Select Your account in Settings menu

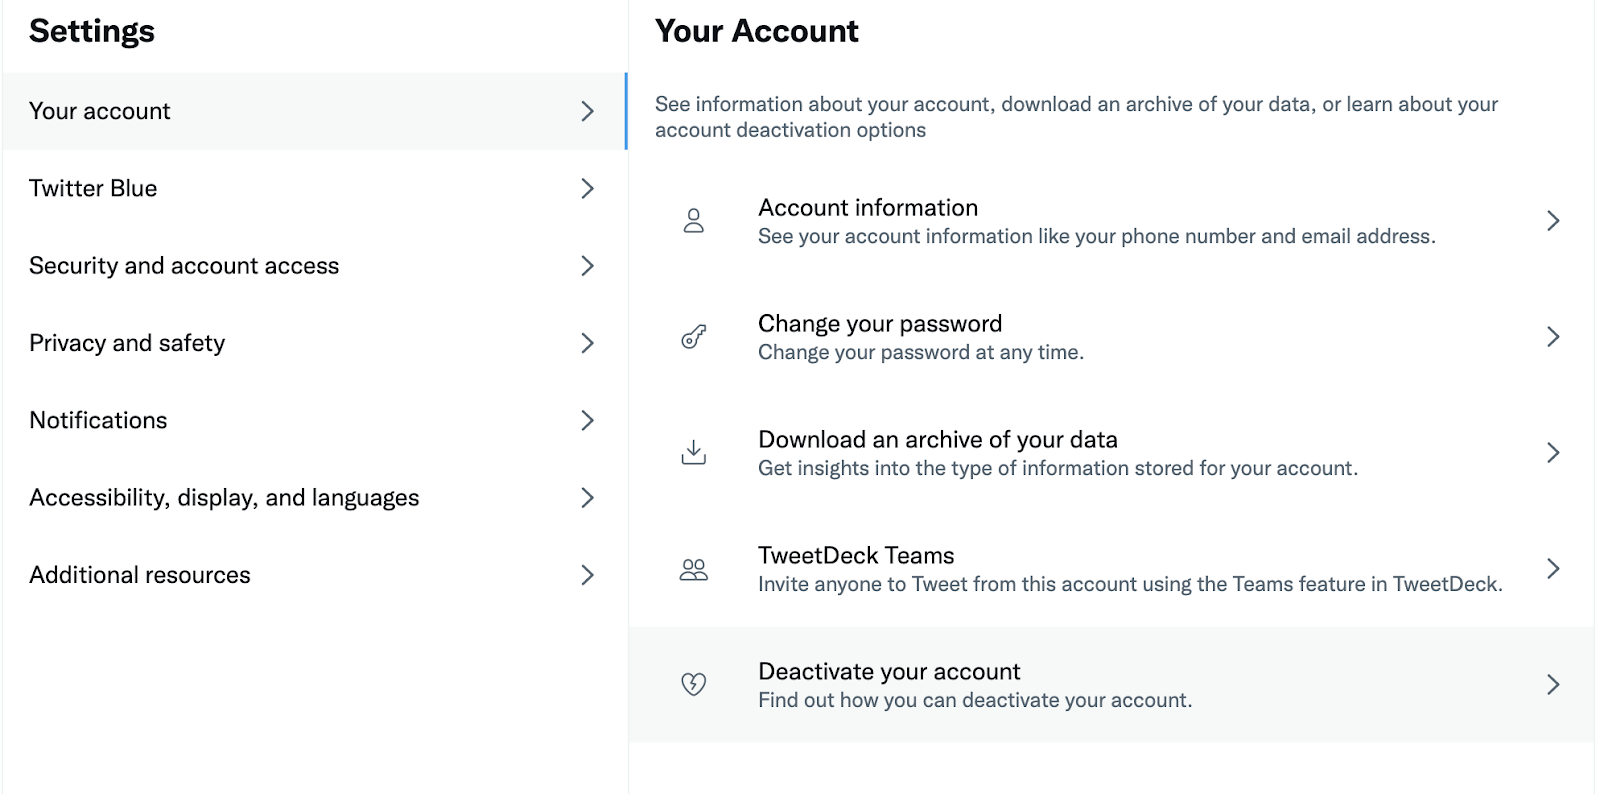(100, 111)
